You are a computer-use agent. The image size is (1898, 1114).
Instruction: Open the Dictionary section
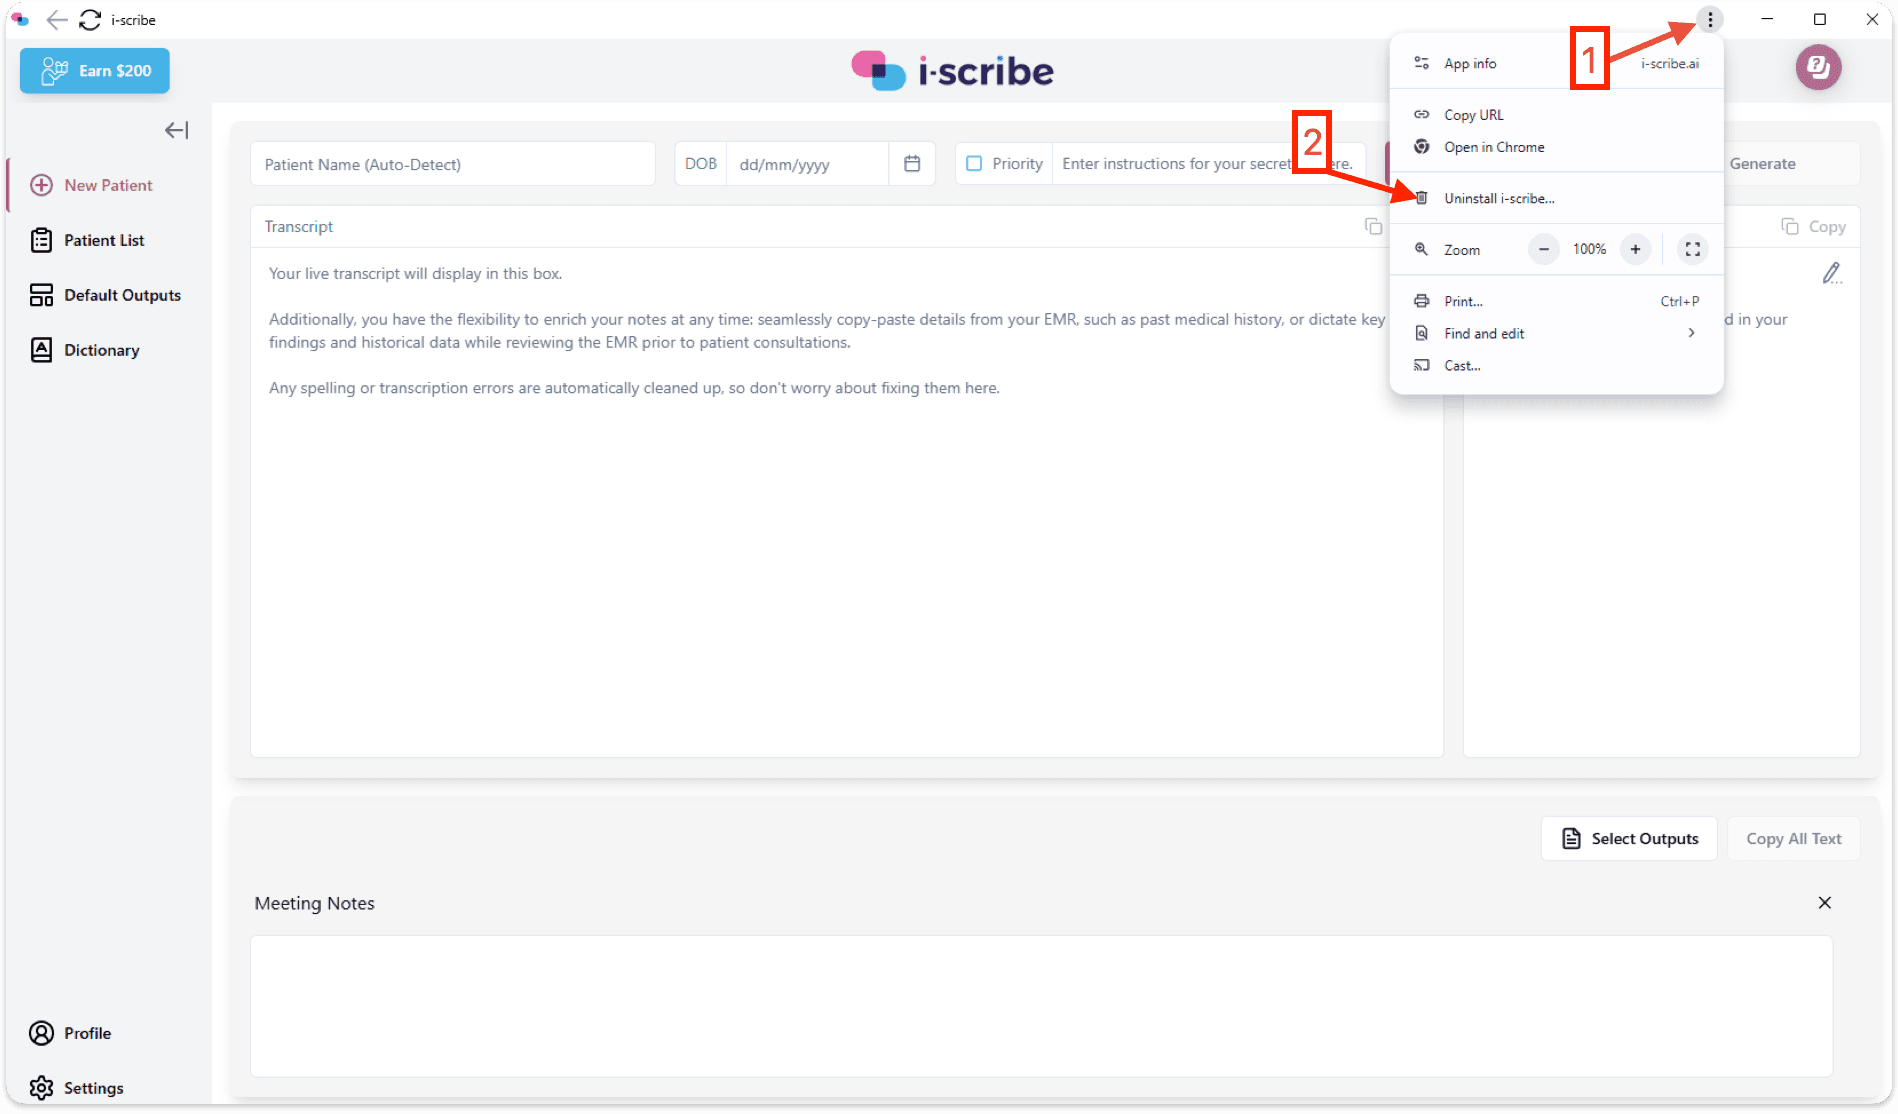[101, 350]
